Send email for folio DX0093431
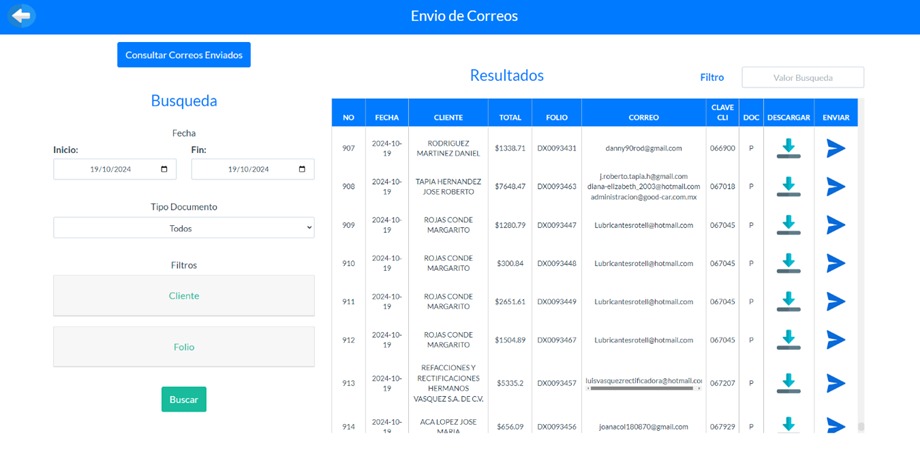This screenshot has width=920, height=454. pos(836,148)
